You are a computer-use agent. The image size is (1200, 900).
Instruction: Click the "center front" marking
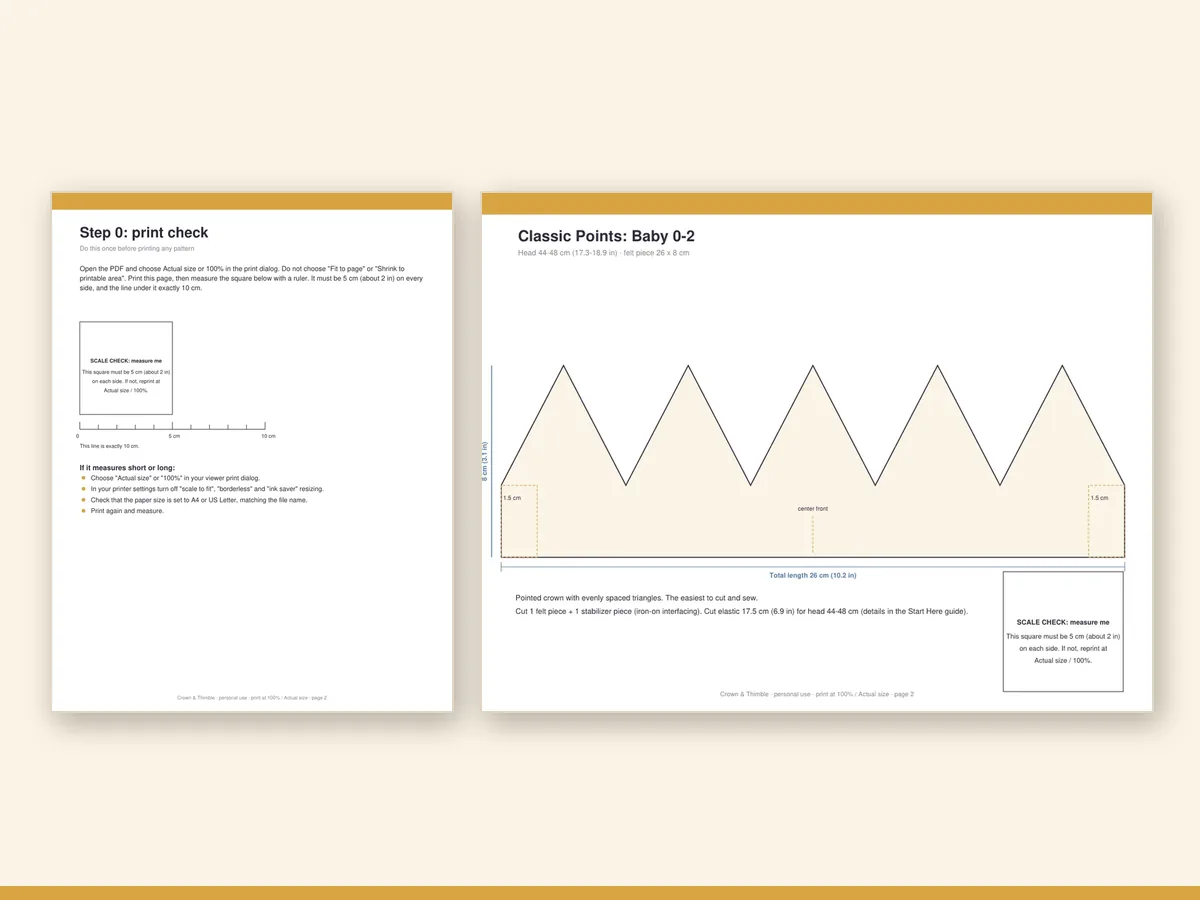pyautogui.click(x=813, y=509)
